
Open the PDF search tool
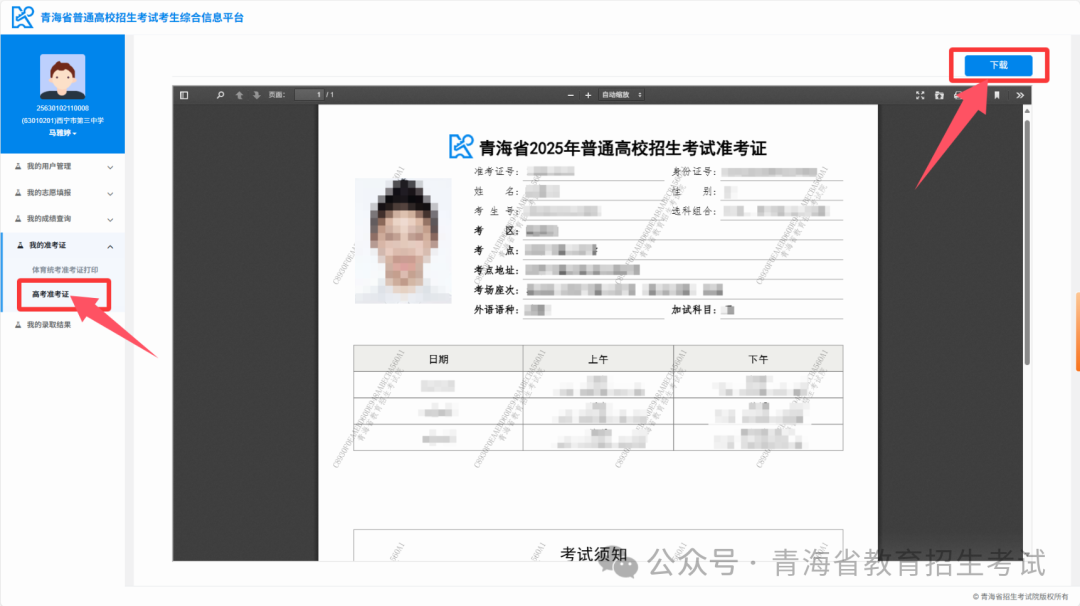tap(220, 95)
